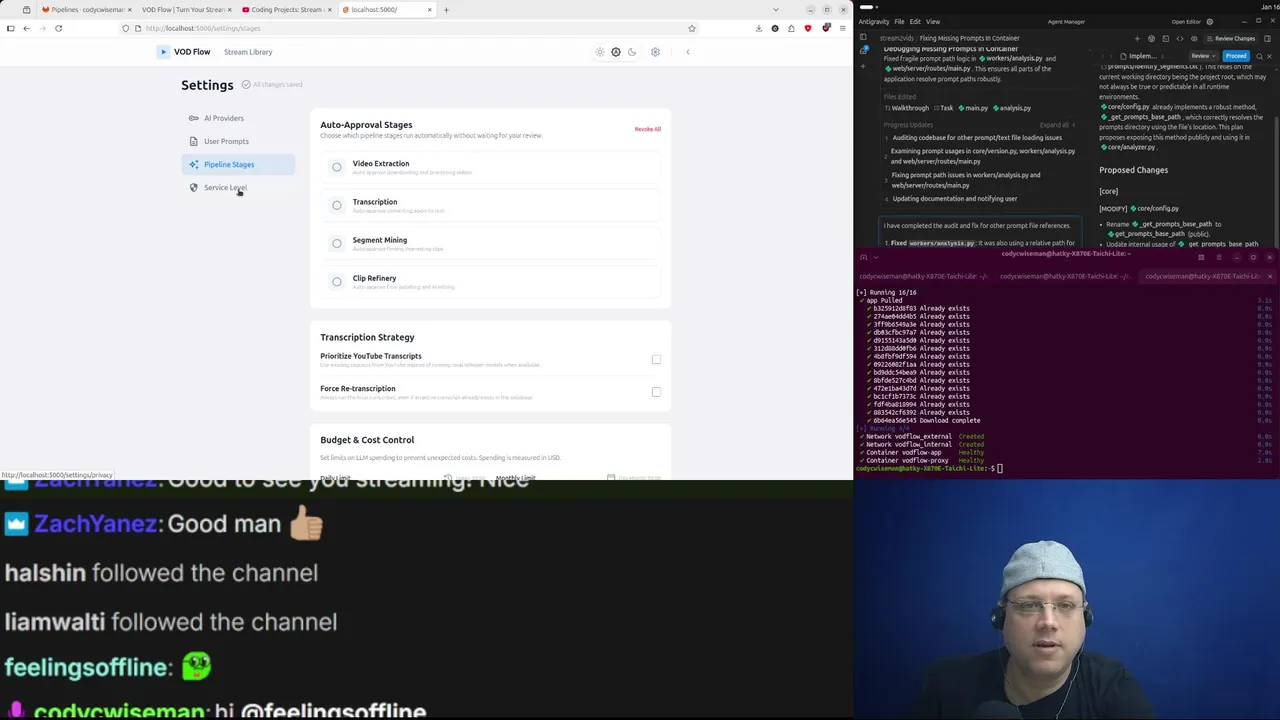Collapse panel with header chevron arrow
This screenshot has height=720, width=1280.
[688, 52]
